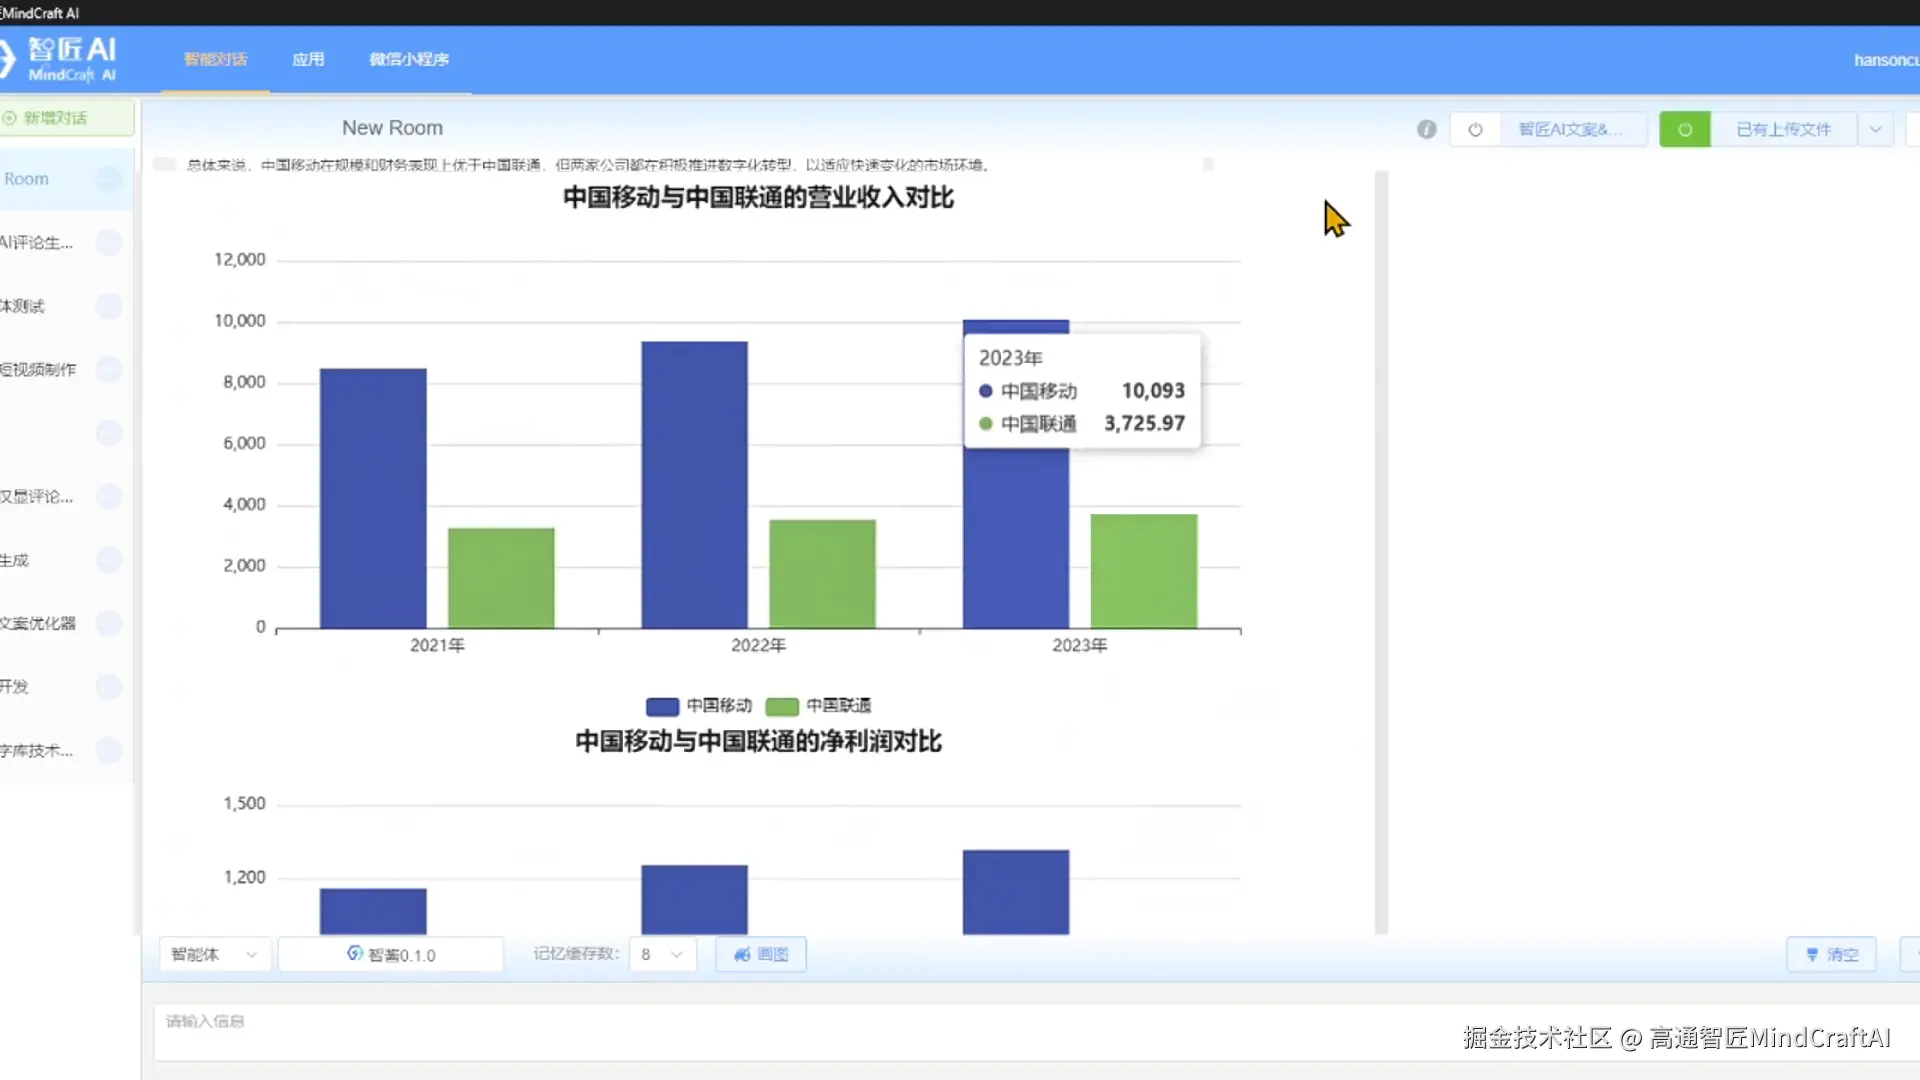This screenshot has width=1920, height=1080.
Task: Click the New Room title text
Action: (392, 128)
